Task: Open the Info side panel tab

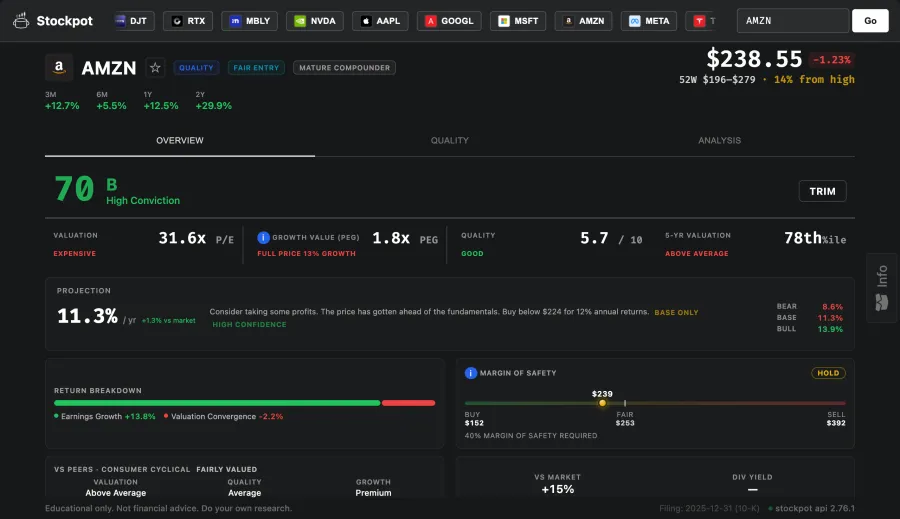Action: pyautogui.click(x=882, y=288)
